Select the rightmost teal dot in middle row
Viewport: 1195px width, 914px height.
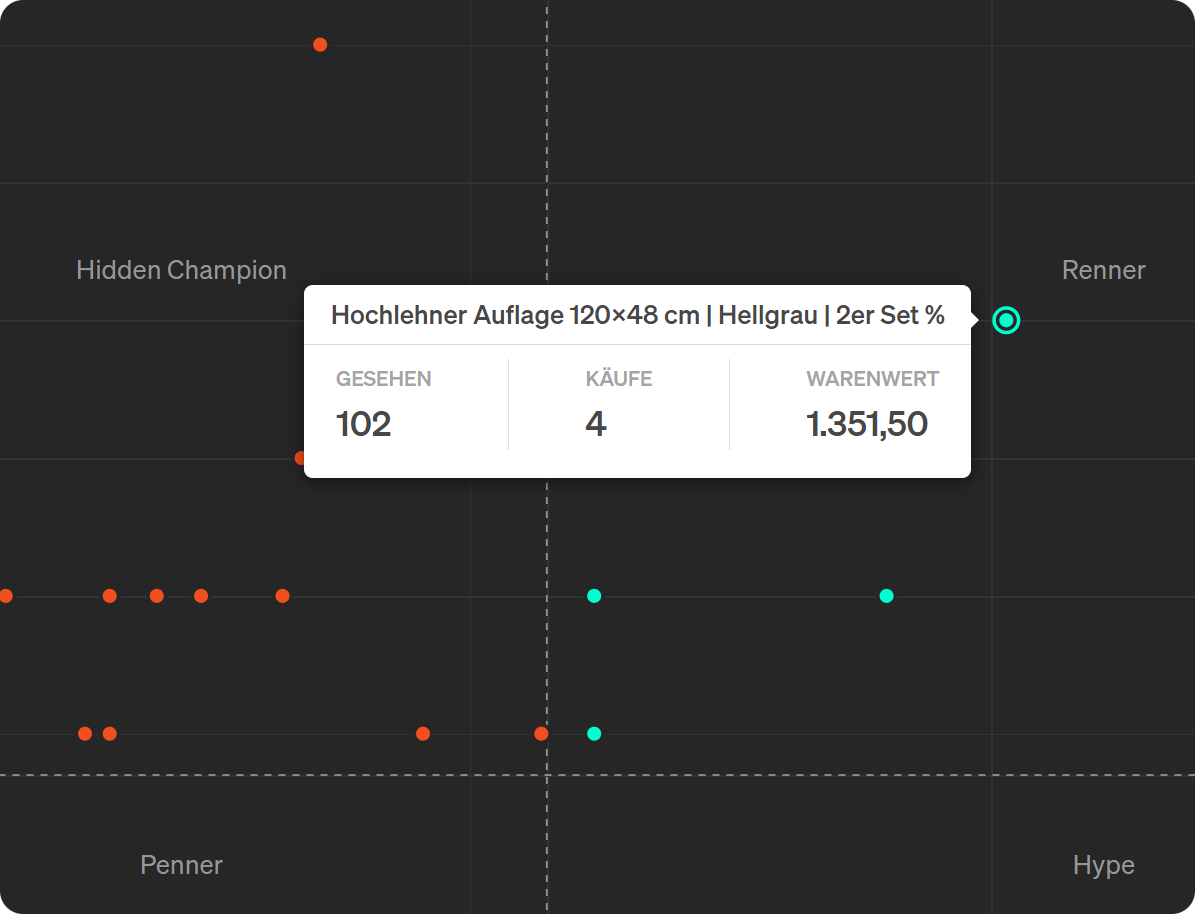886,596
